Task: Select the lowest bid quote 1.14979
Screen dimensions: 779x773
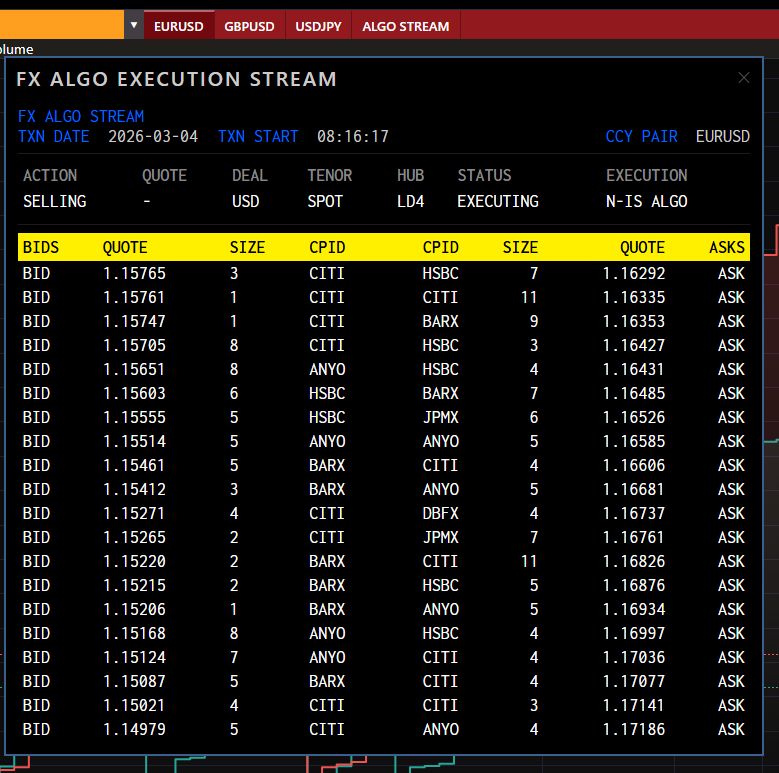Action: pyautogui.click(x=134, y=729)
